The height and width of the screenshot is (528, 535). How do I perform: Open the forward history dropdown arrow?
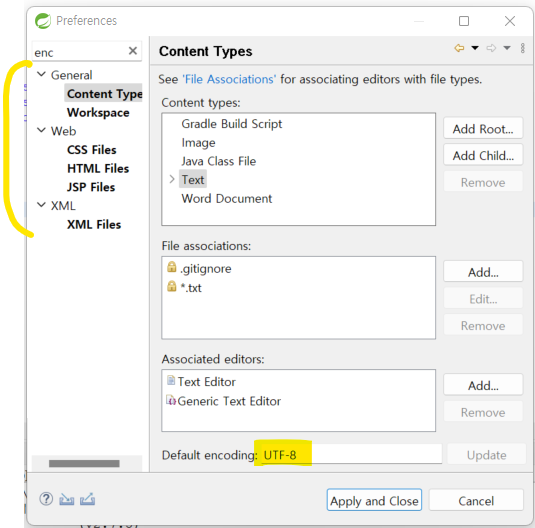click(x=507, y=48)
